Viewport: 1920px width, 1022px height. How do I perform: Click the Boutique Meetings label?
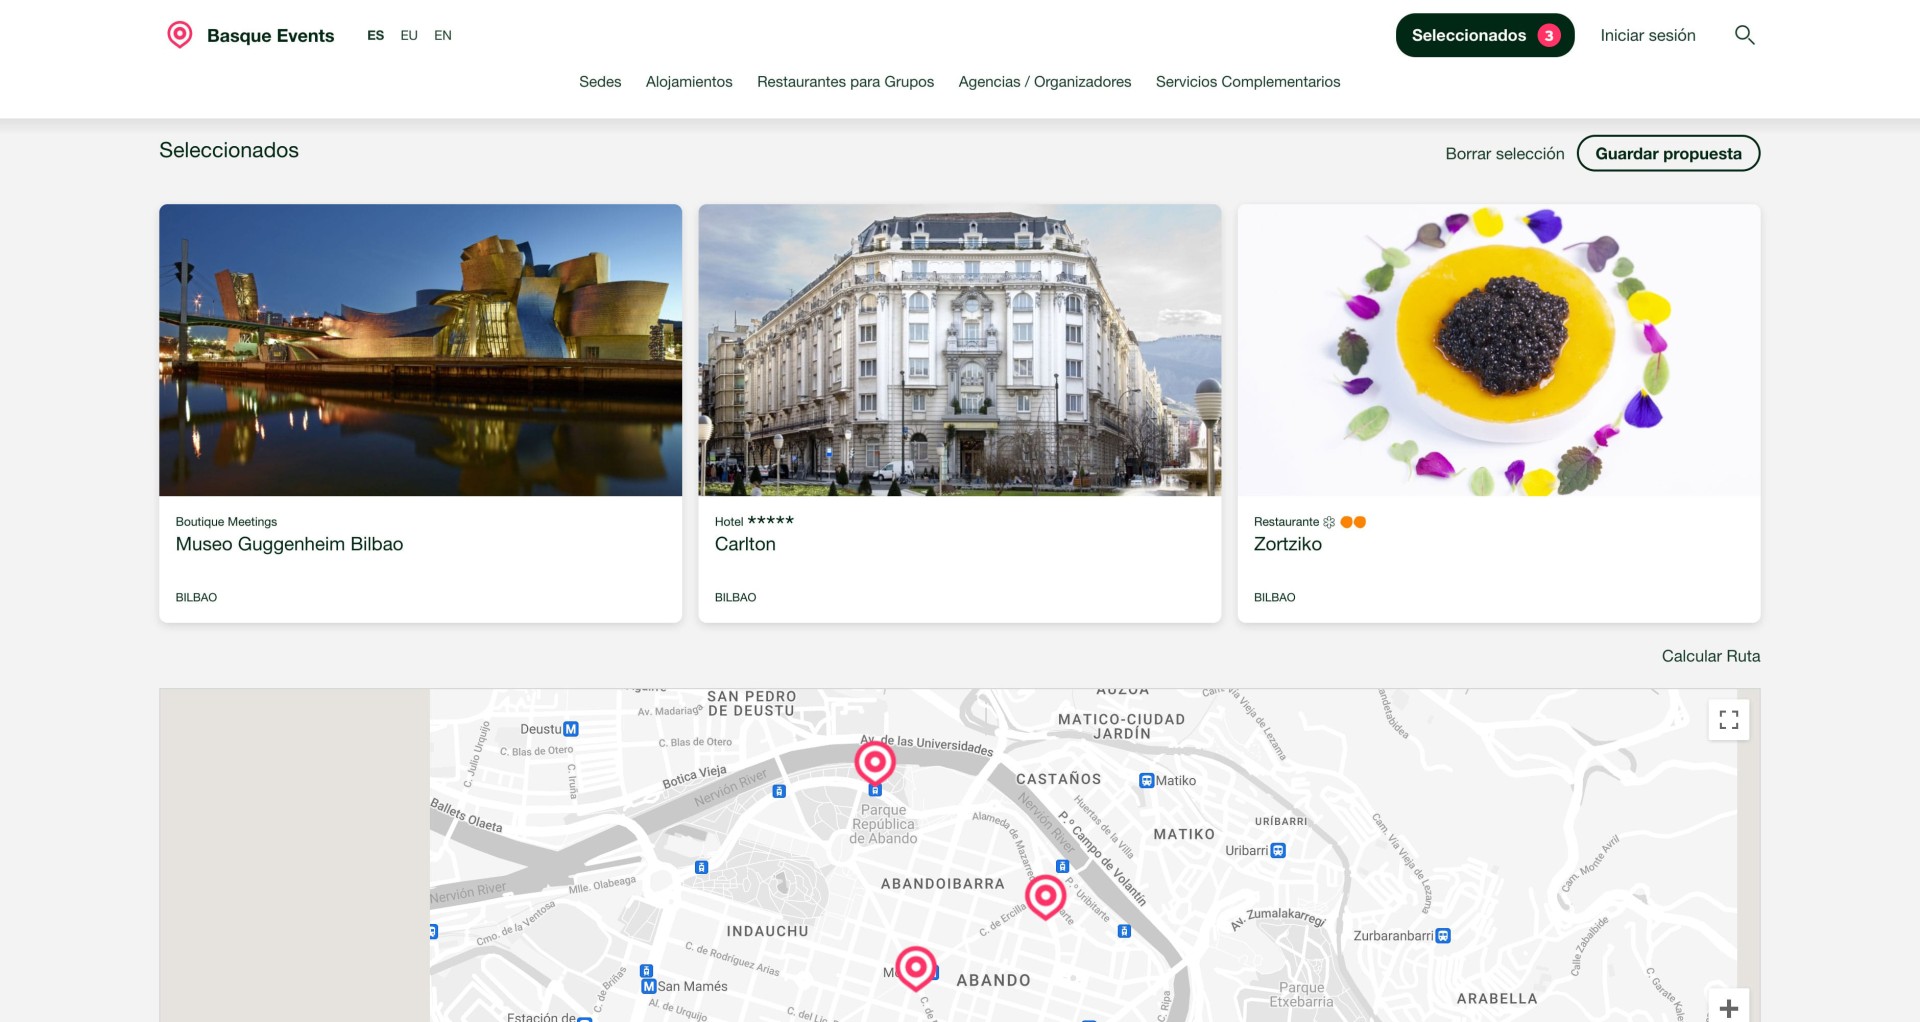pos(226,522)
